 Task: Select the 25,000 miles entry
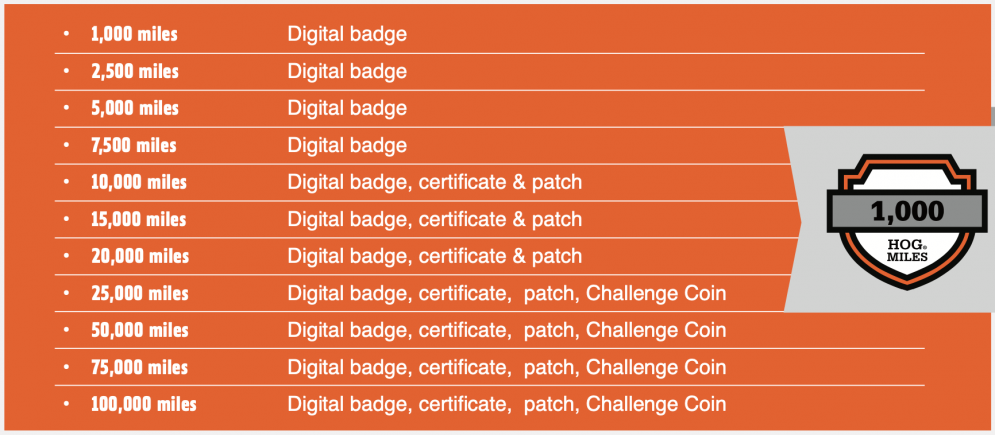pos(140,293)
